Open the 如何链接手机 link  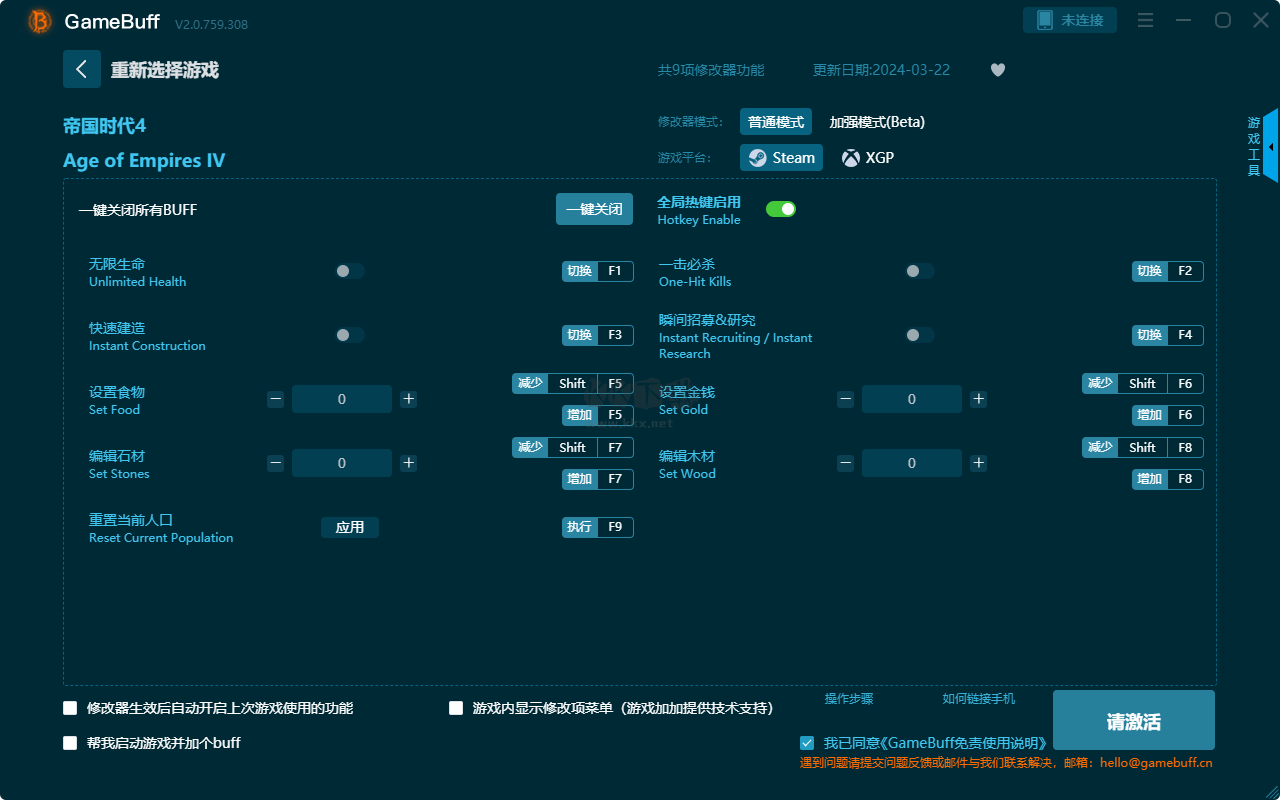[978, 699]
